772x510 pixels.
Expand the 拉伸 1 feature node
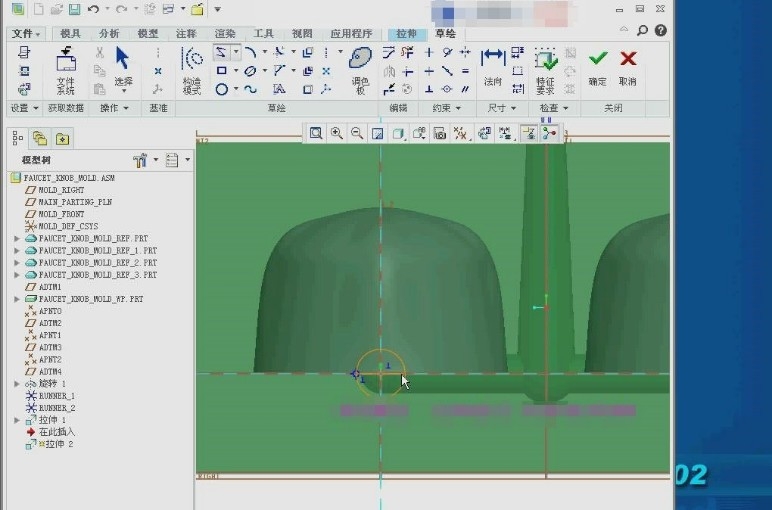pos(17,420)
